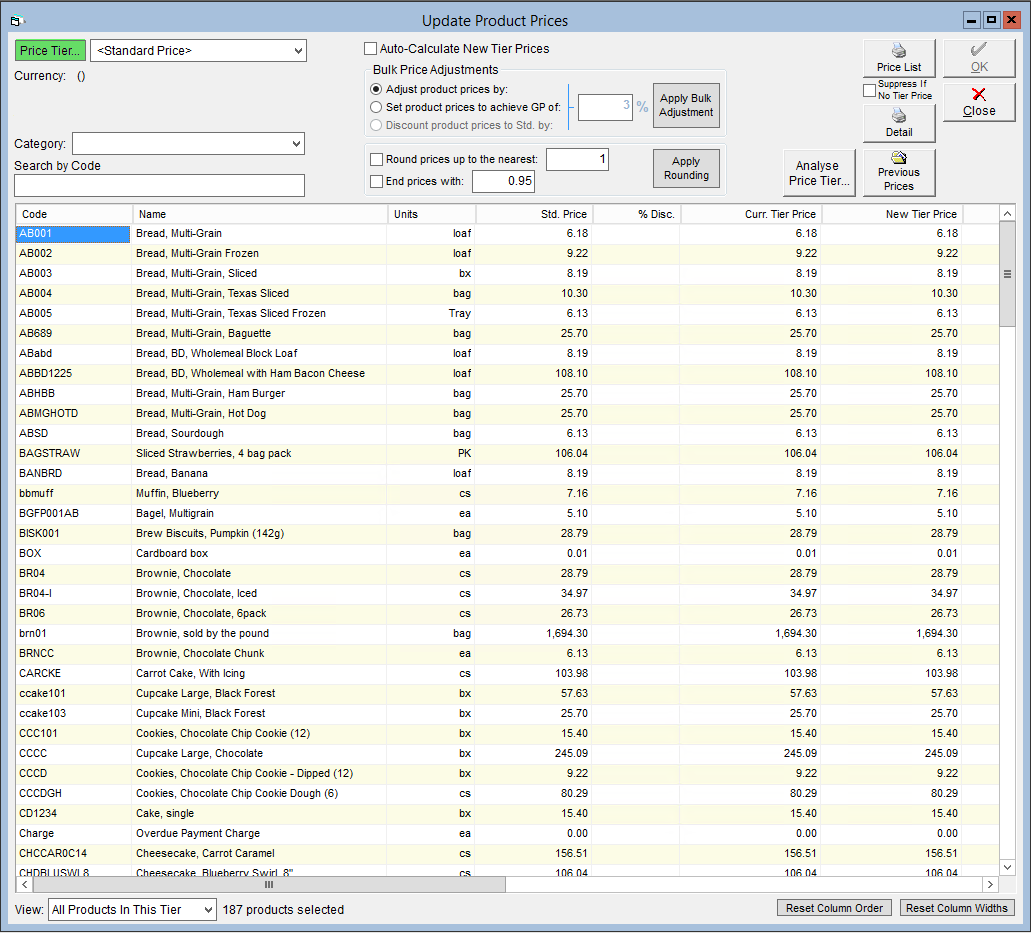Click the scroll right arrow of the list

pyautogui.click(x=990, y=885)
